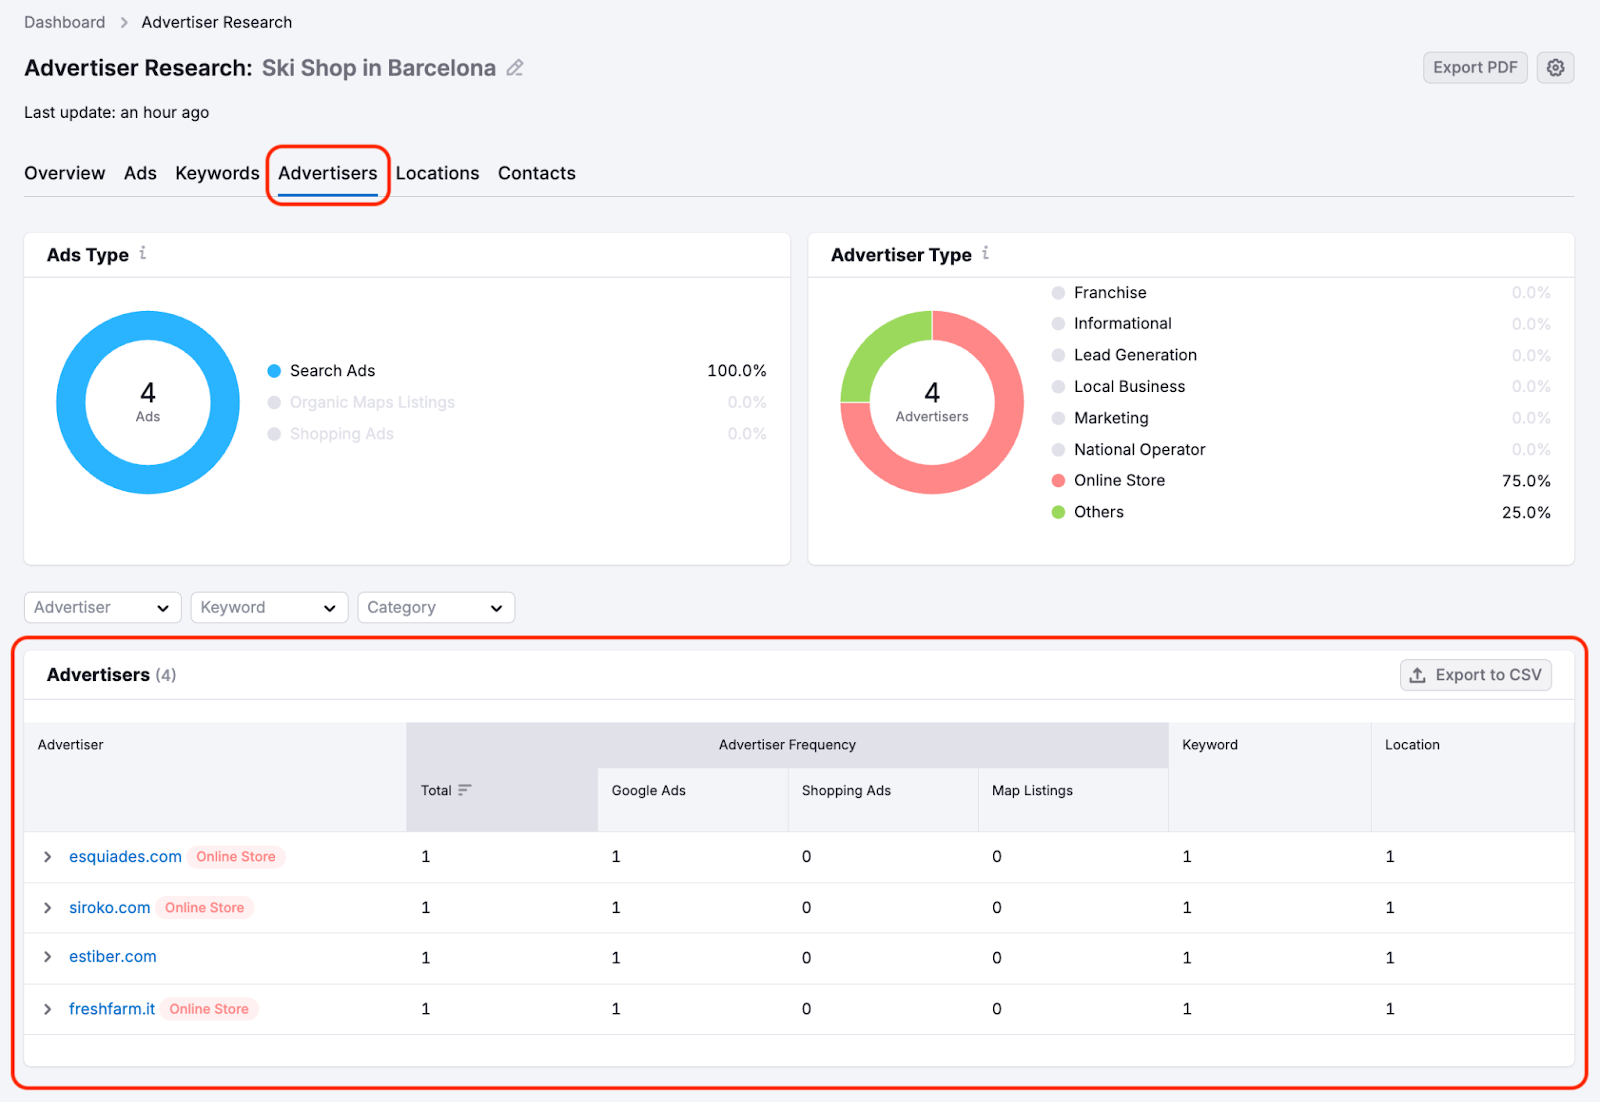Viewport: 1600px width, 1102px height.
Task: Toggle the Others segment in Advertiser Type legend
Action: (1058, 511)
